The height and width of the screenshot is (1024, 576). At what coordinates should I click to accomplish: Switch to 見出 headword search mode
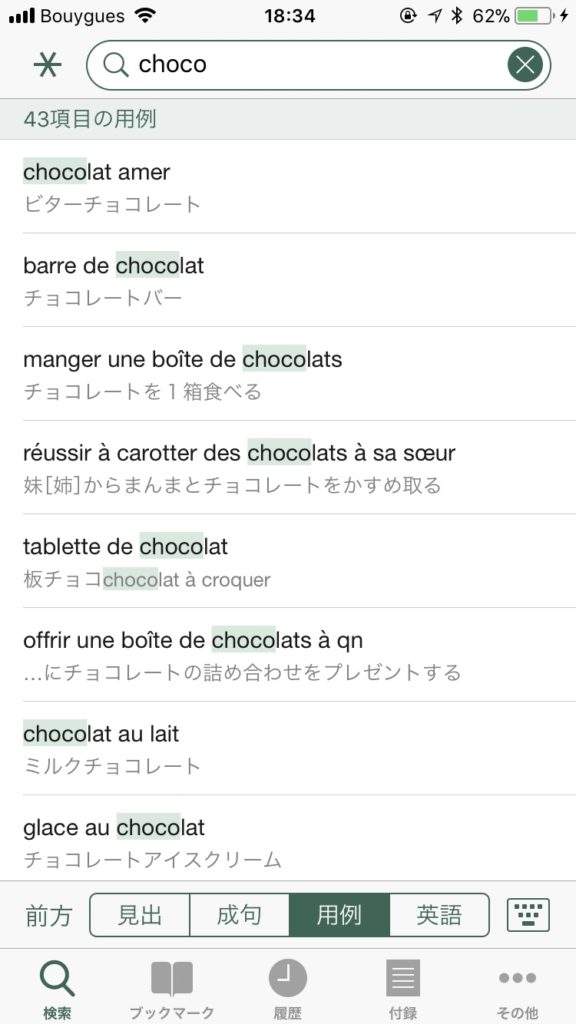(139, 915)
